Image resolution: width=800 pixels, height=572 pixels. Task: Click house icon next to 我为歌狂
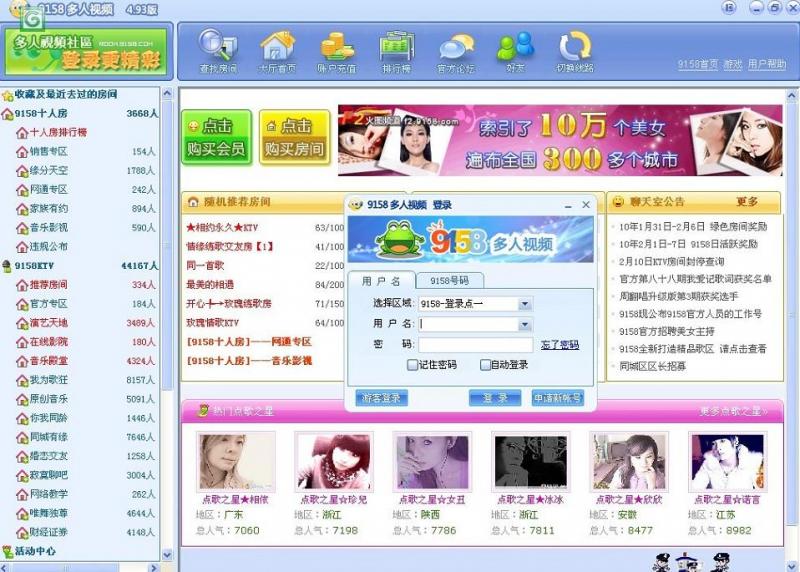point(22,380)
